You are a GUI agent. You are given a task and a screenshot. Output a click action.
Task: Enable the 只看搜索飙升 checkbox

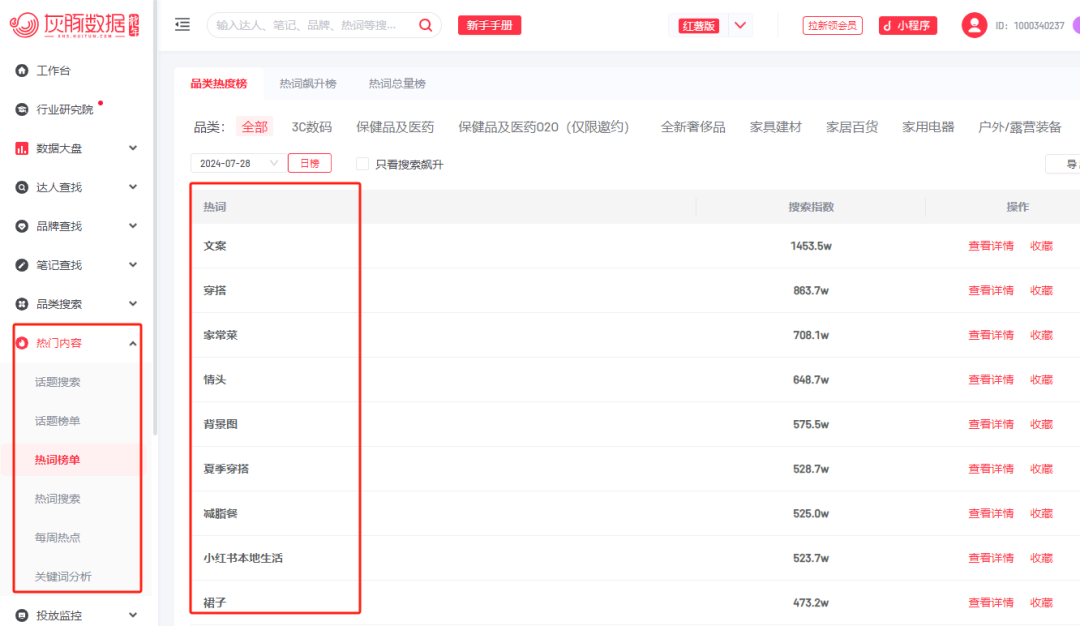pos(363,164)
